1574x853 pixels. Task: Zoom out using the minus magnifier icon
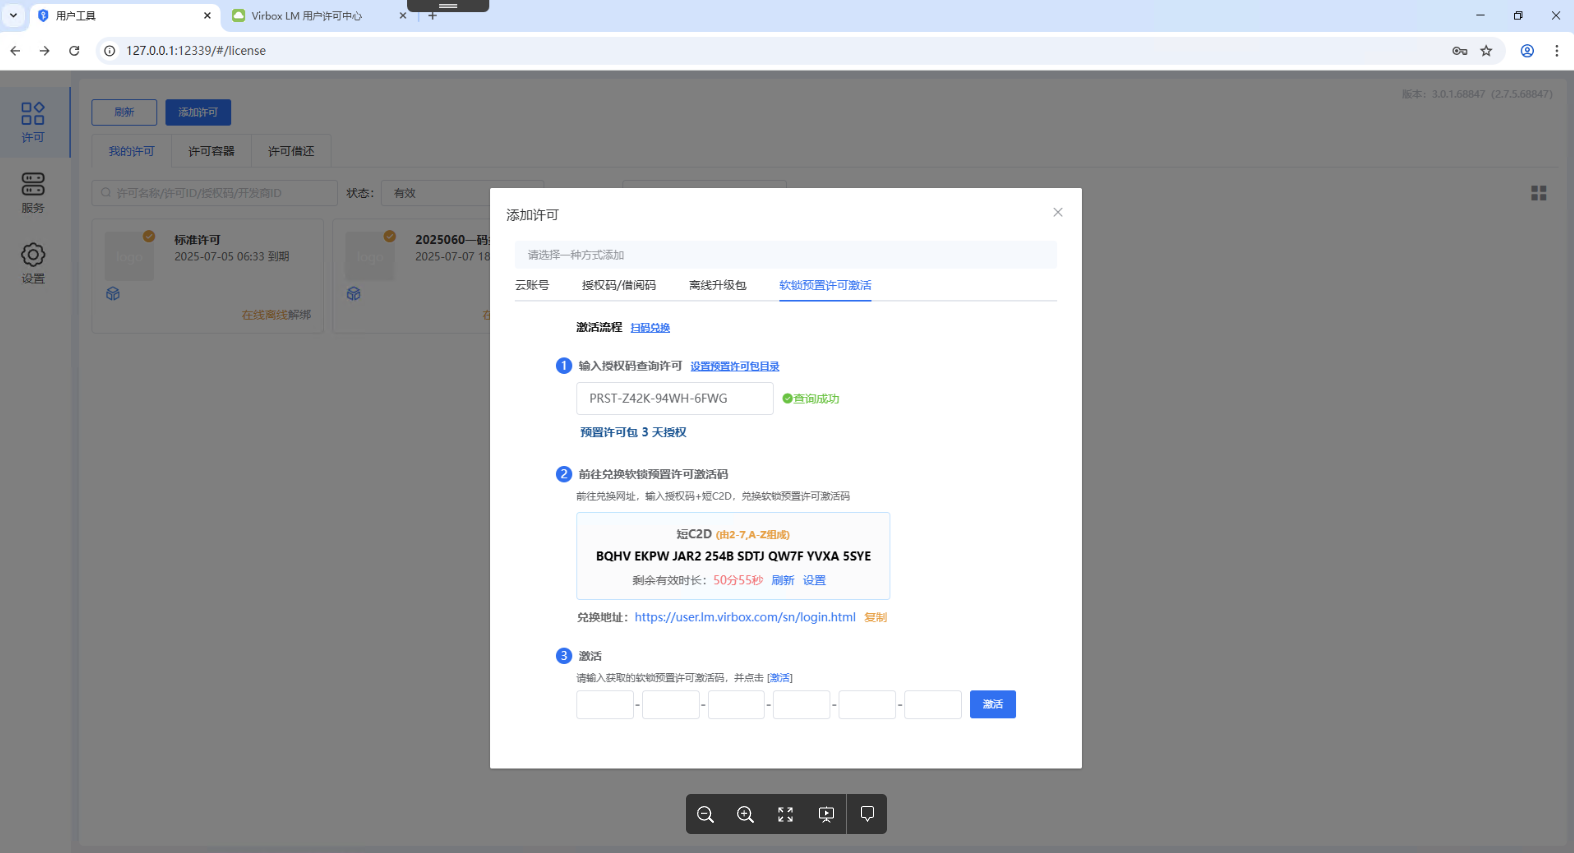point(705,814)
